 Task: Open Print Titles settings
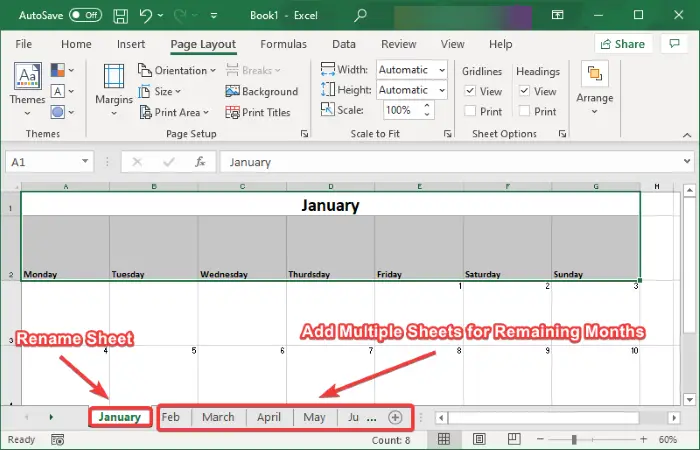click(x=258, y=112)
